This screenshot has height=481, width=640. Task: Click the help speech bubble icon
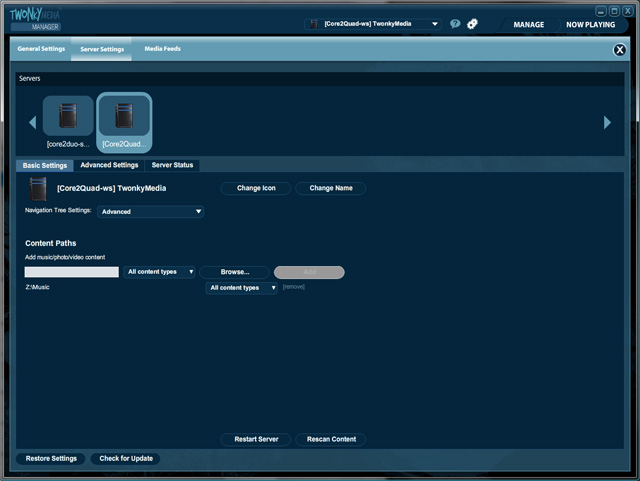coord(455,24)
